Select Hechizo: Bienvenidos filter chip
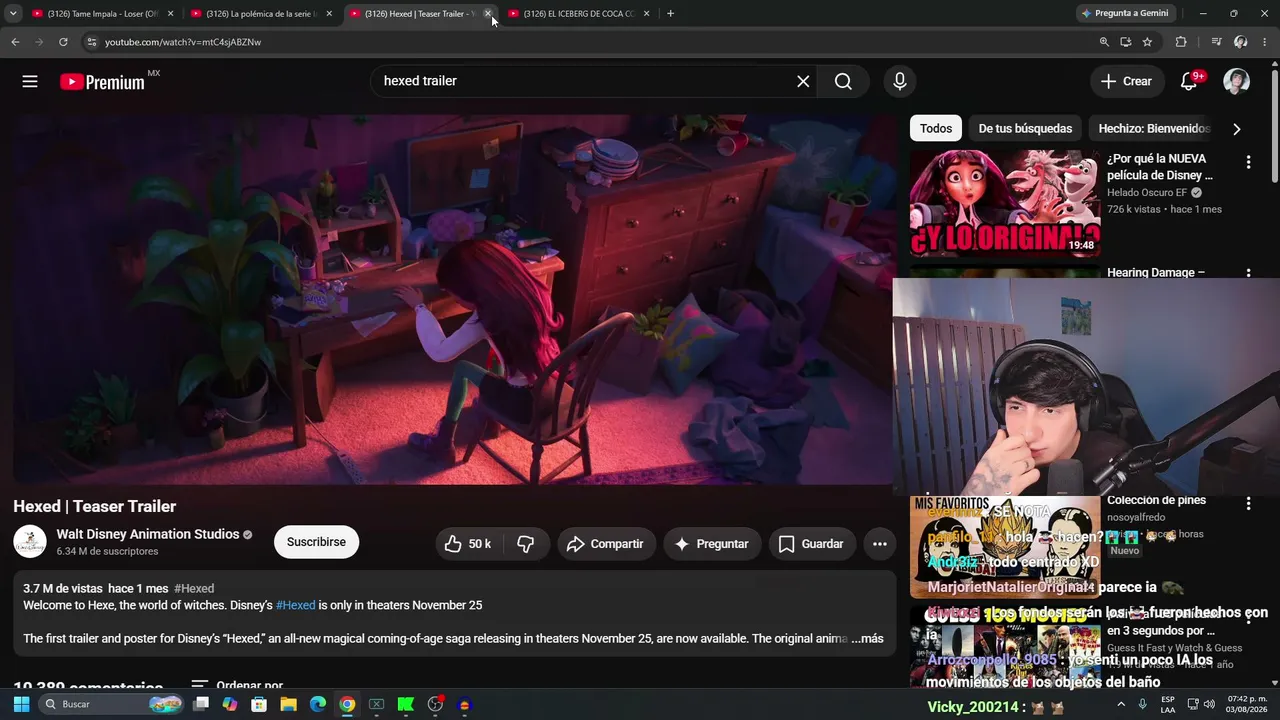Image resolution: width=1280 pixels, height=720 pixels. click(1154, 128)
